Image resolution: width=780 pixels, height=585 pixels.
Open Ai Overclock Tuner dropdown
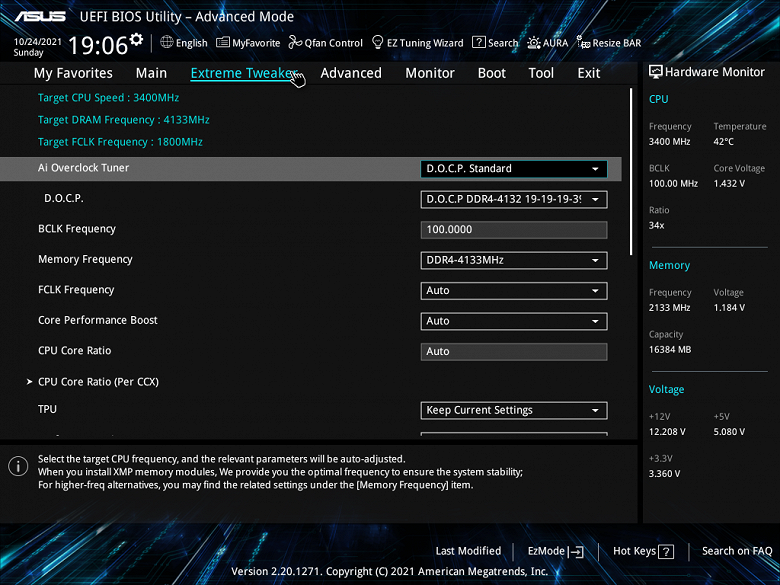[x=514, y=169]
